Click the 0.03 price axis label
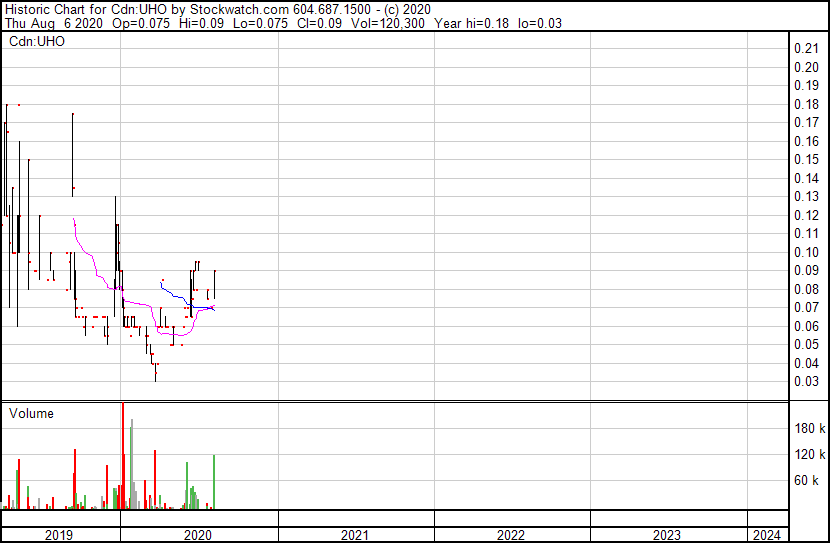Screen dimensions: 830x543 point(805,381)
